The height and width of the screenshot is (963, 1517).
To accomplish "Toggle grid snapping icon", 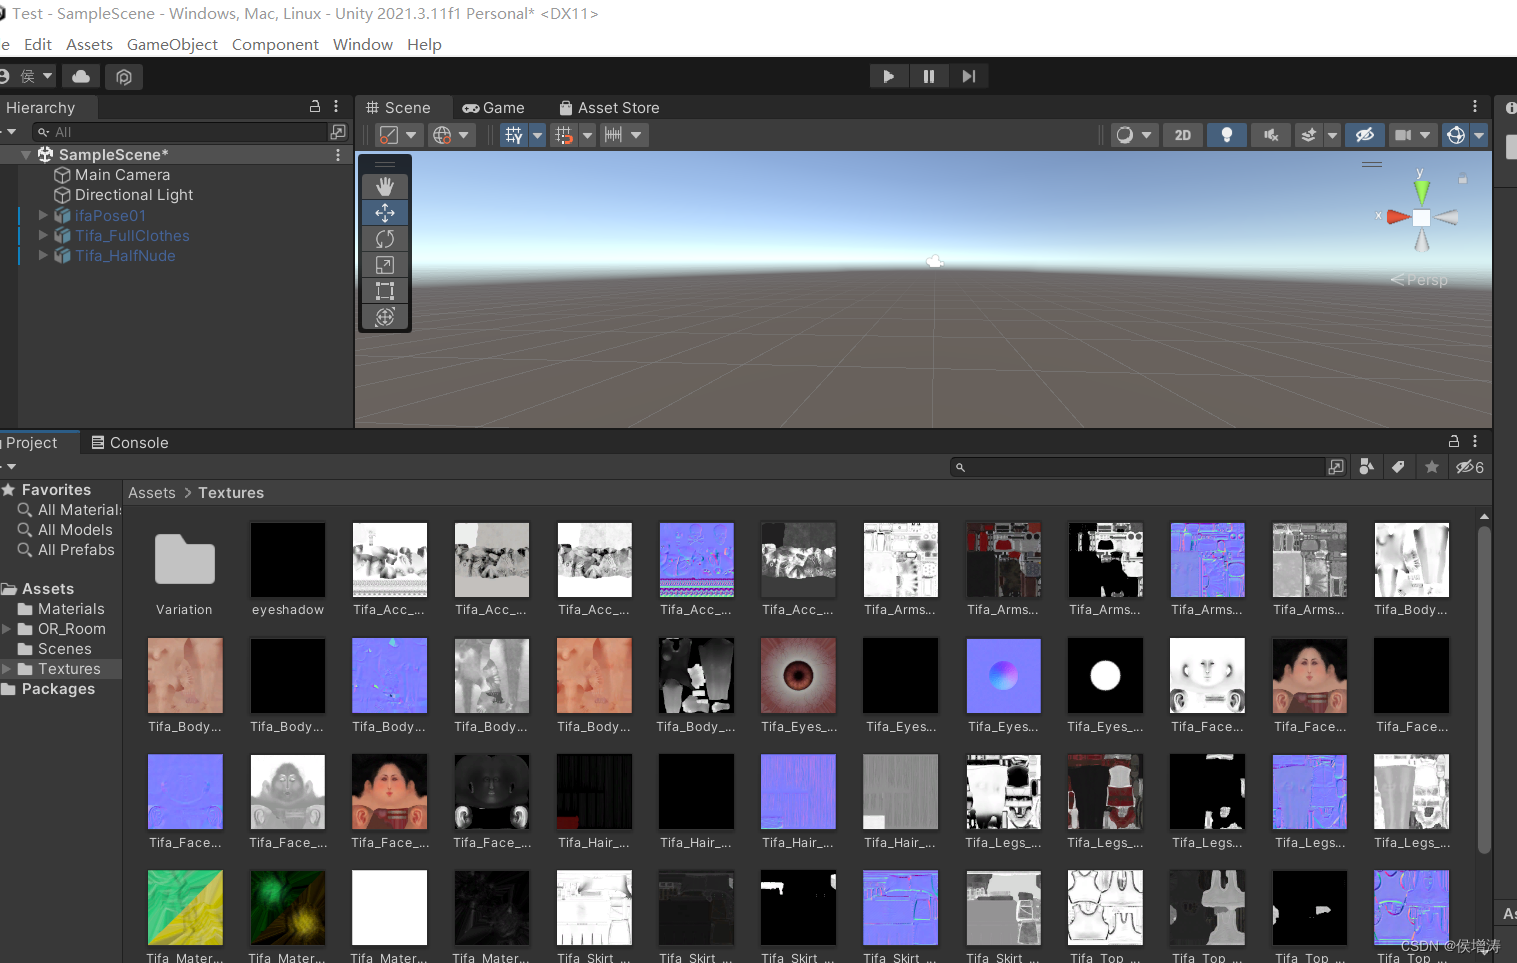I will coord(564,135).
